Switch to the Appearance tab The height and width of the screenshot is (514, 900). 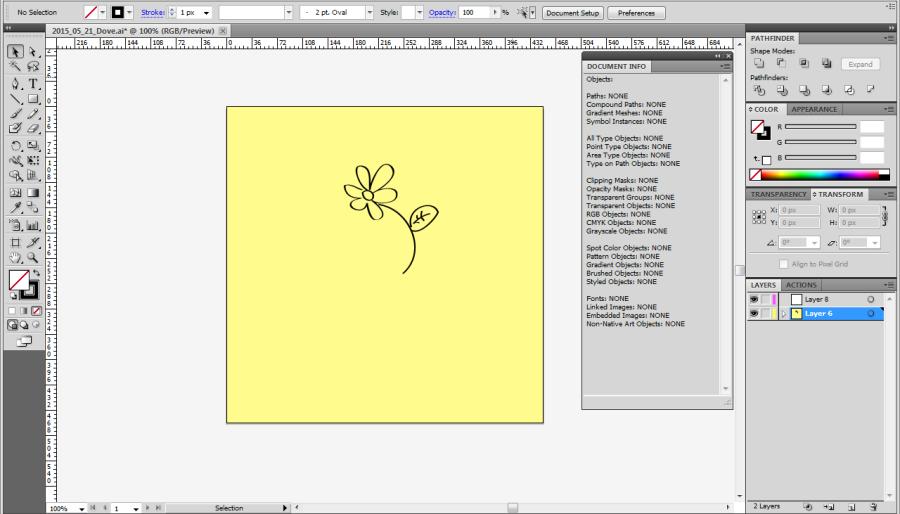tap(814, 109)
